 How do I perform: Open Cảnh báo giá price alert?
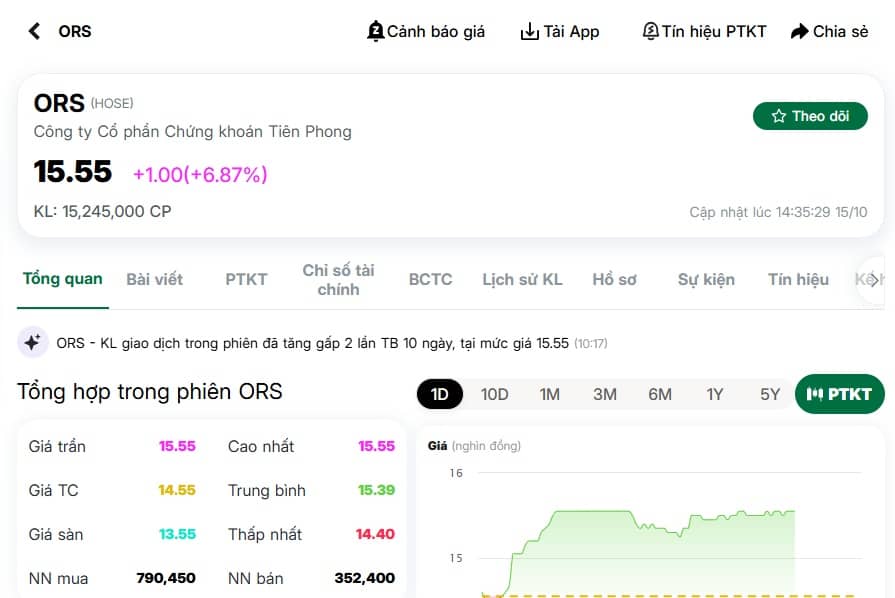click(426, 31)
